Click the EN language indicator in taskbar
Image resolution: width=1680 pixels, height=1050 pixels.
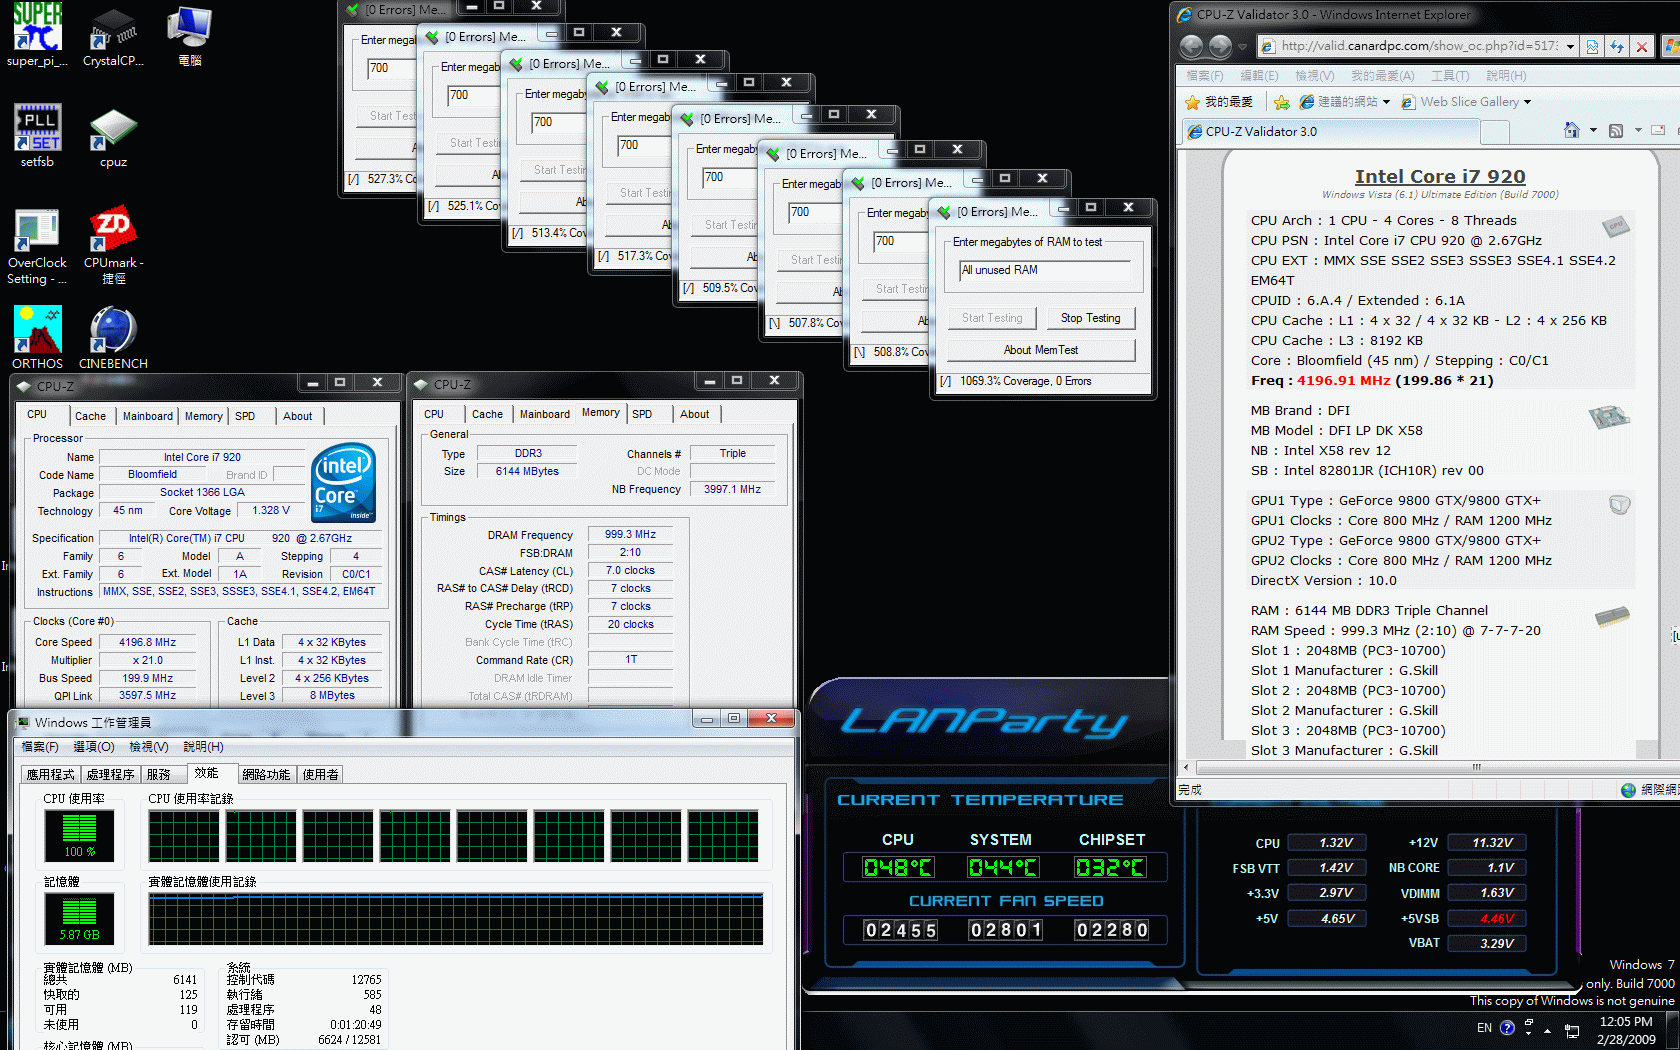(x=1484, y=1027)
